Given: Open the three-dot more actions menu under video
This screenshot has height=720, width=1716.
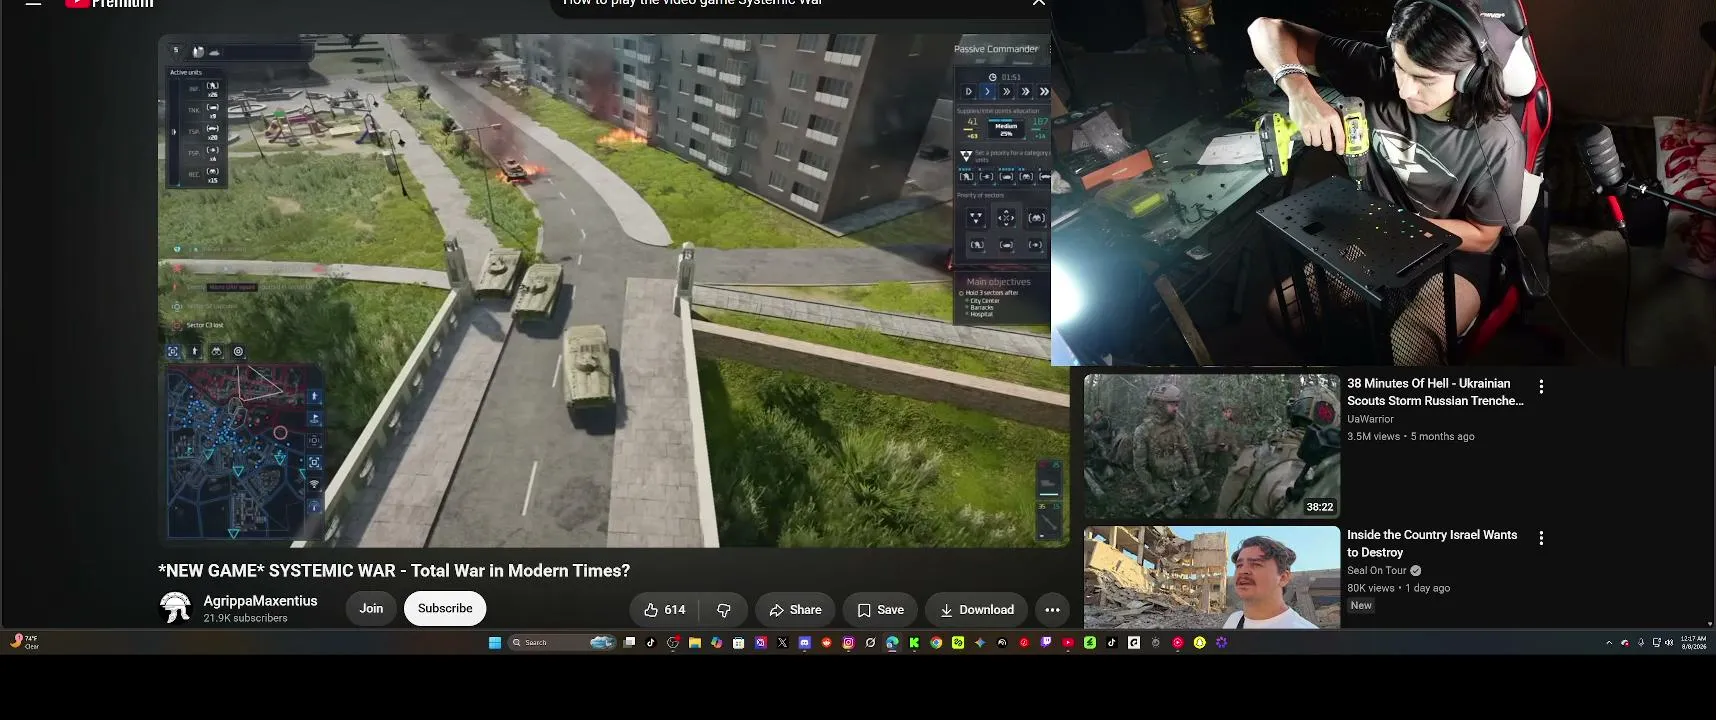Looking at the screenshot, I should pyautogui.click(x=1052, y=610).
